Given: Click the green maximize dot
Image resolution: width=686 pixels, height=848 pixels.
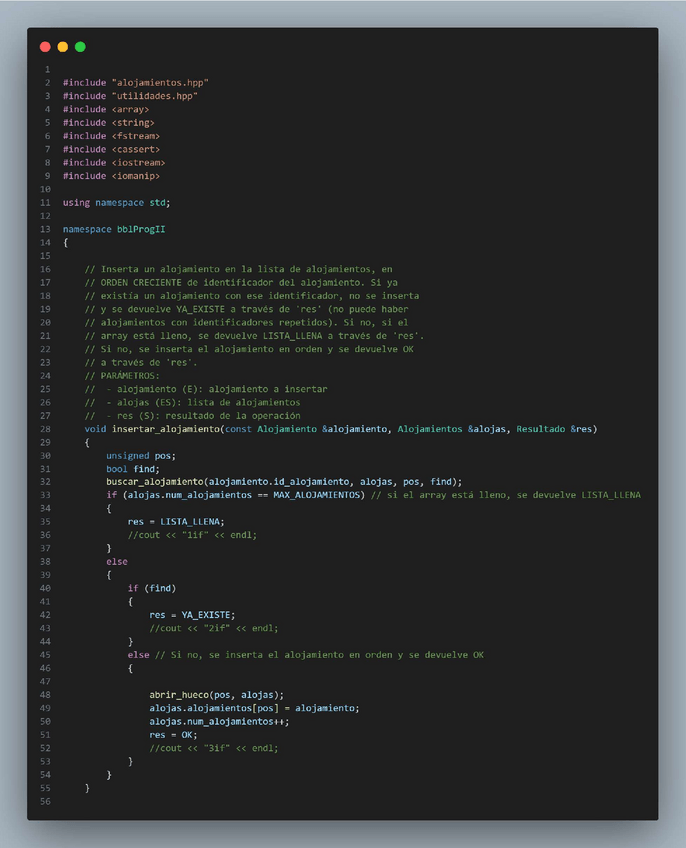Looking at the screenshot, I should point(80,47).
